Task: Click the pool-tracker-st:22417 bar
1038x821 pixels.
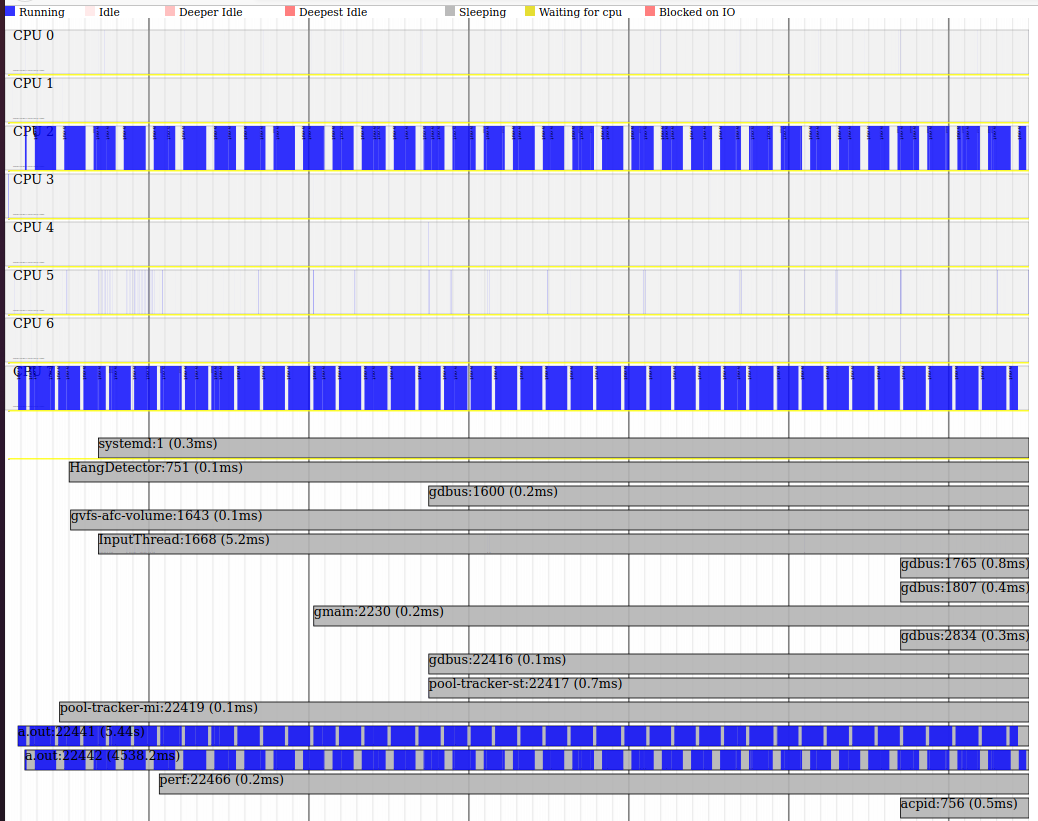Action: [x=728, y=687]
